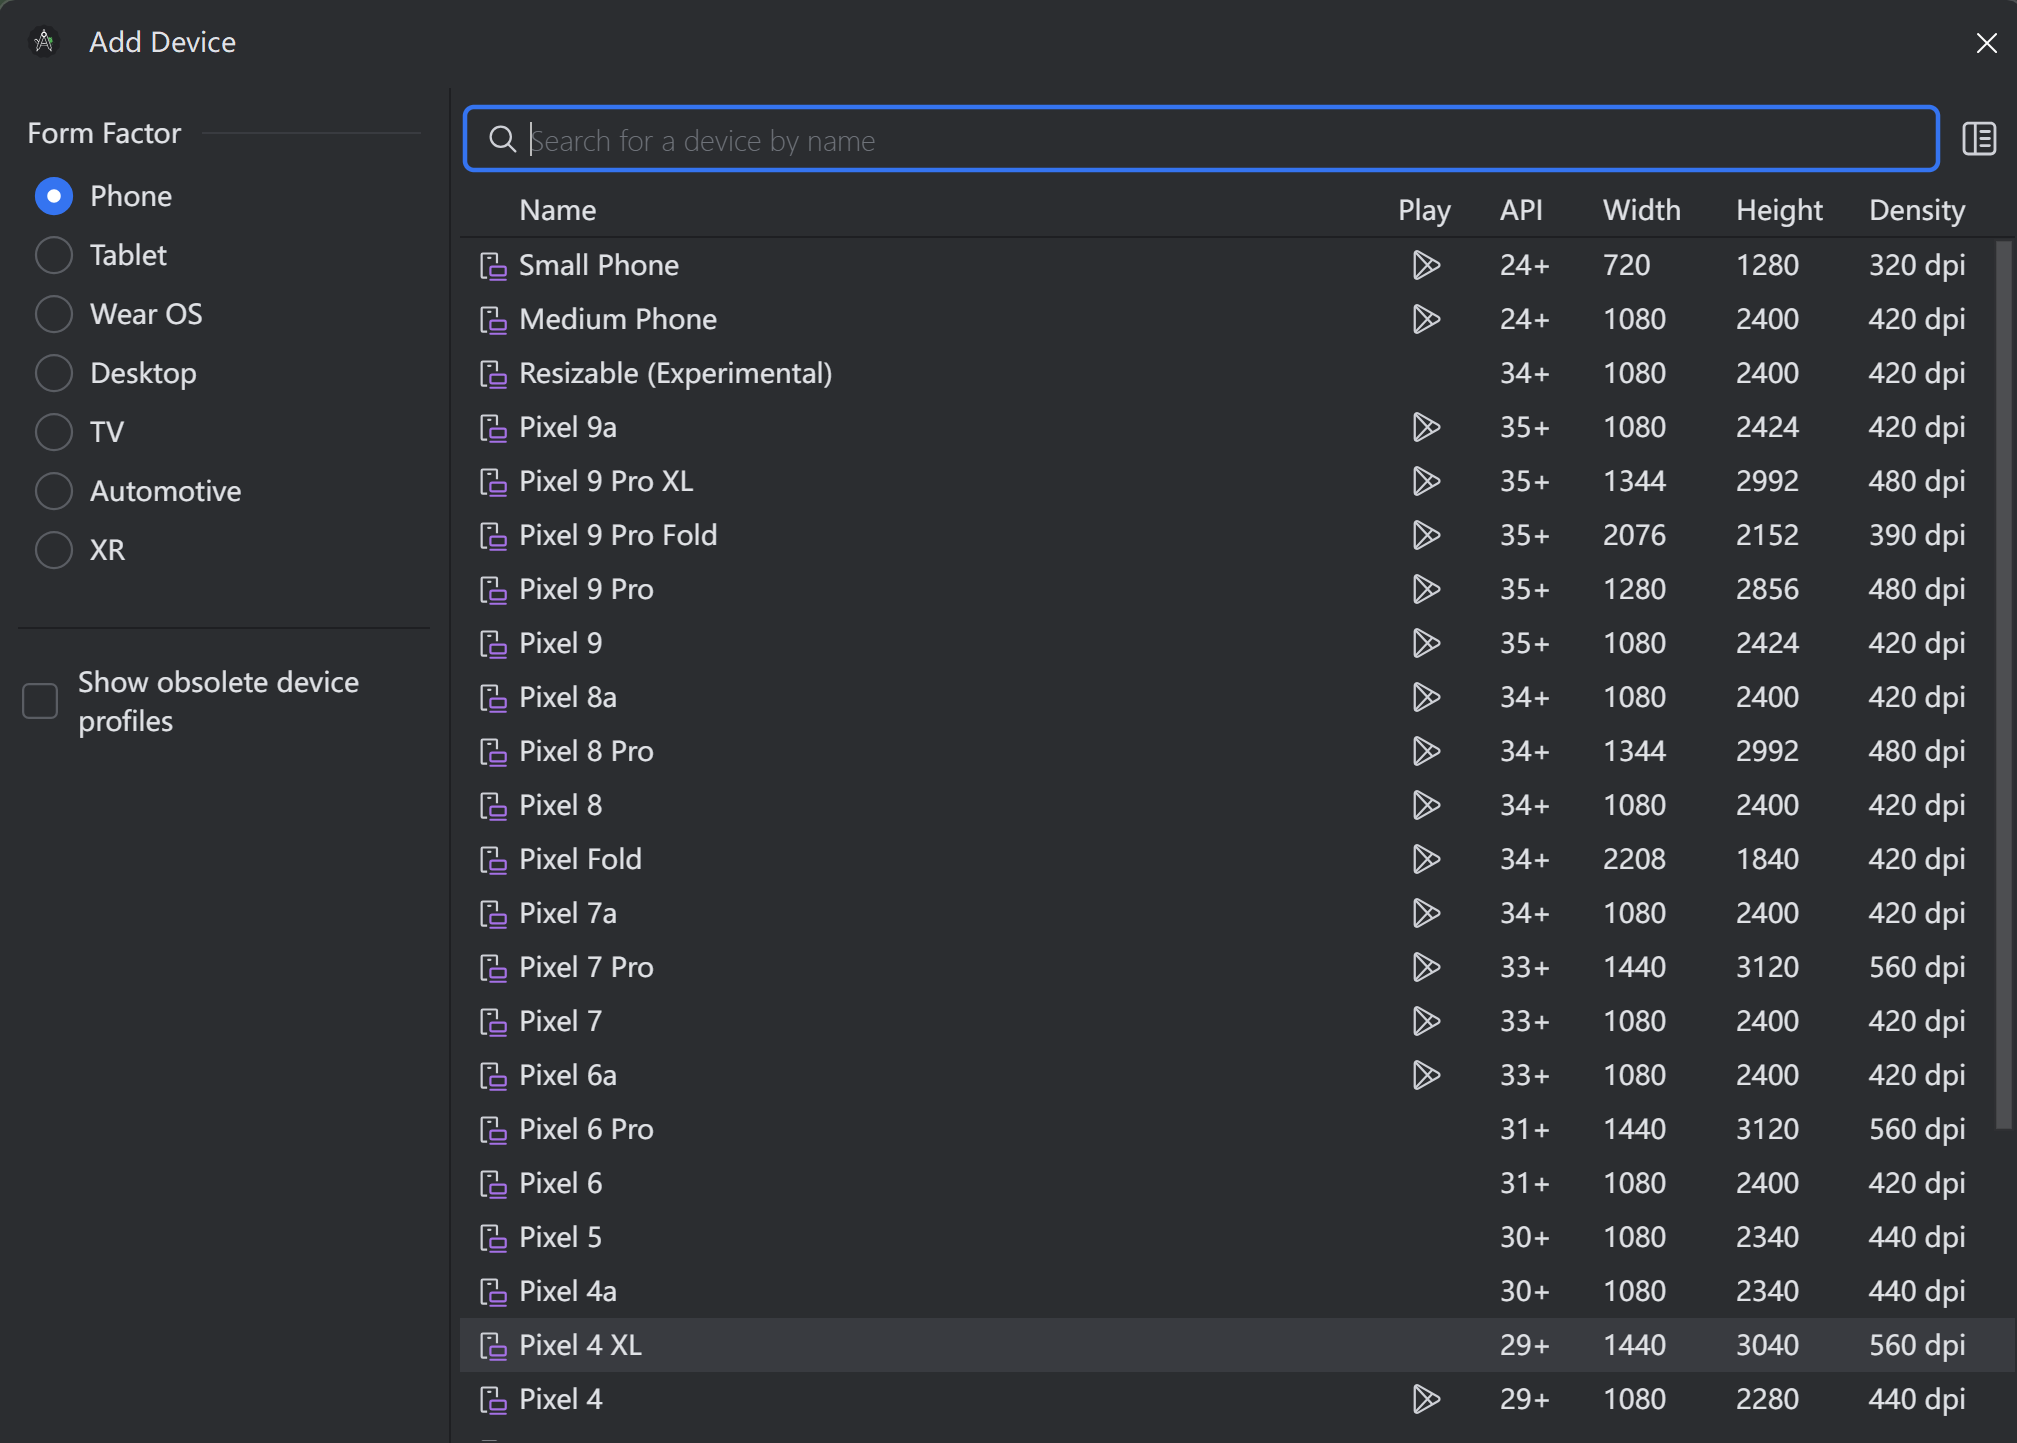This screenshot has width=2017, height=1443.
Task: Click the 2280 height of Pixel 4
Action: click(1767, 1399)
